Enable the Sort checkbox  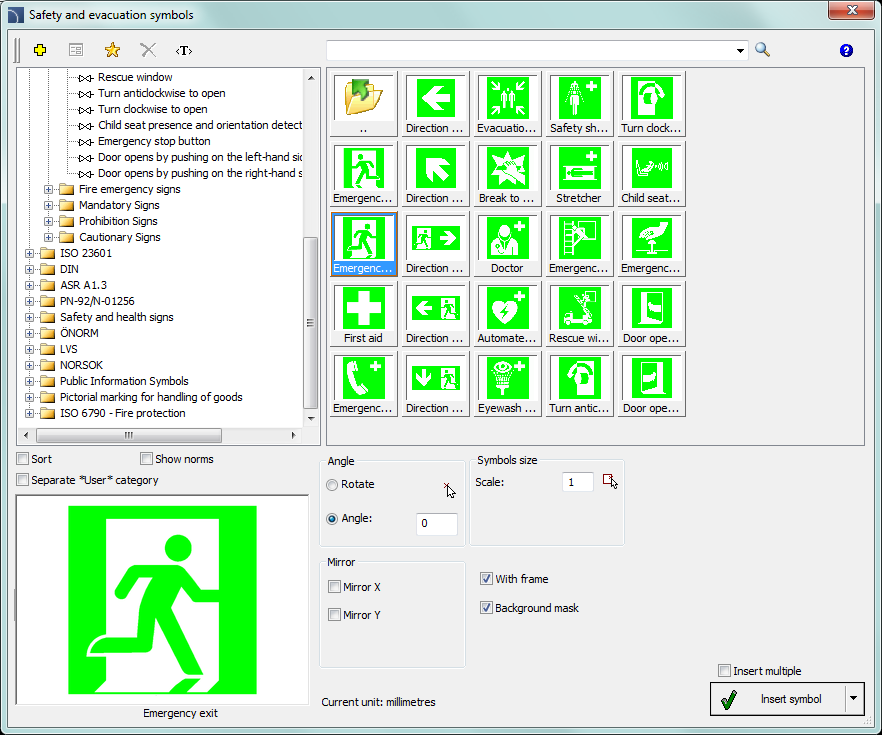coord(23,459)
